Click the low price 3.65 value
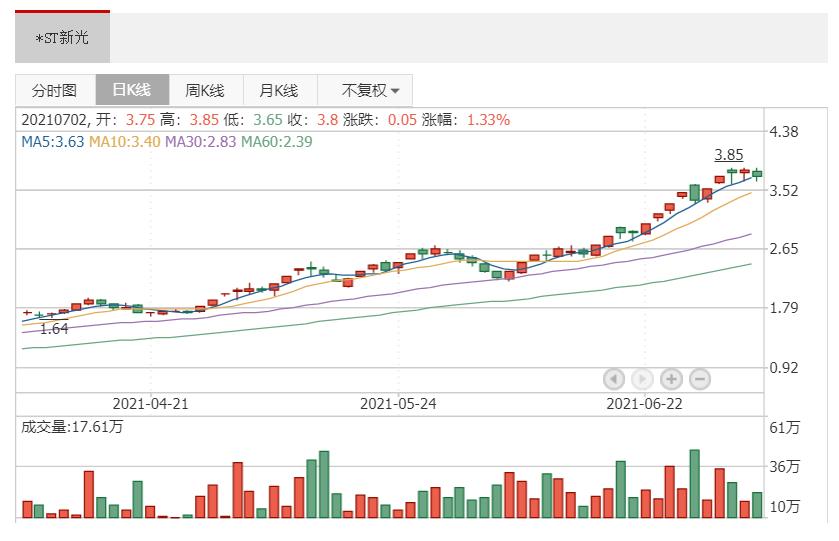This screenshot has height=541, width=839. coord(268,119)
